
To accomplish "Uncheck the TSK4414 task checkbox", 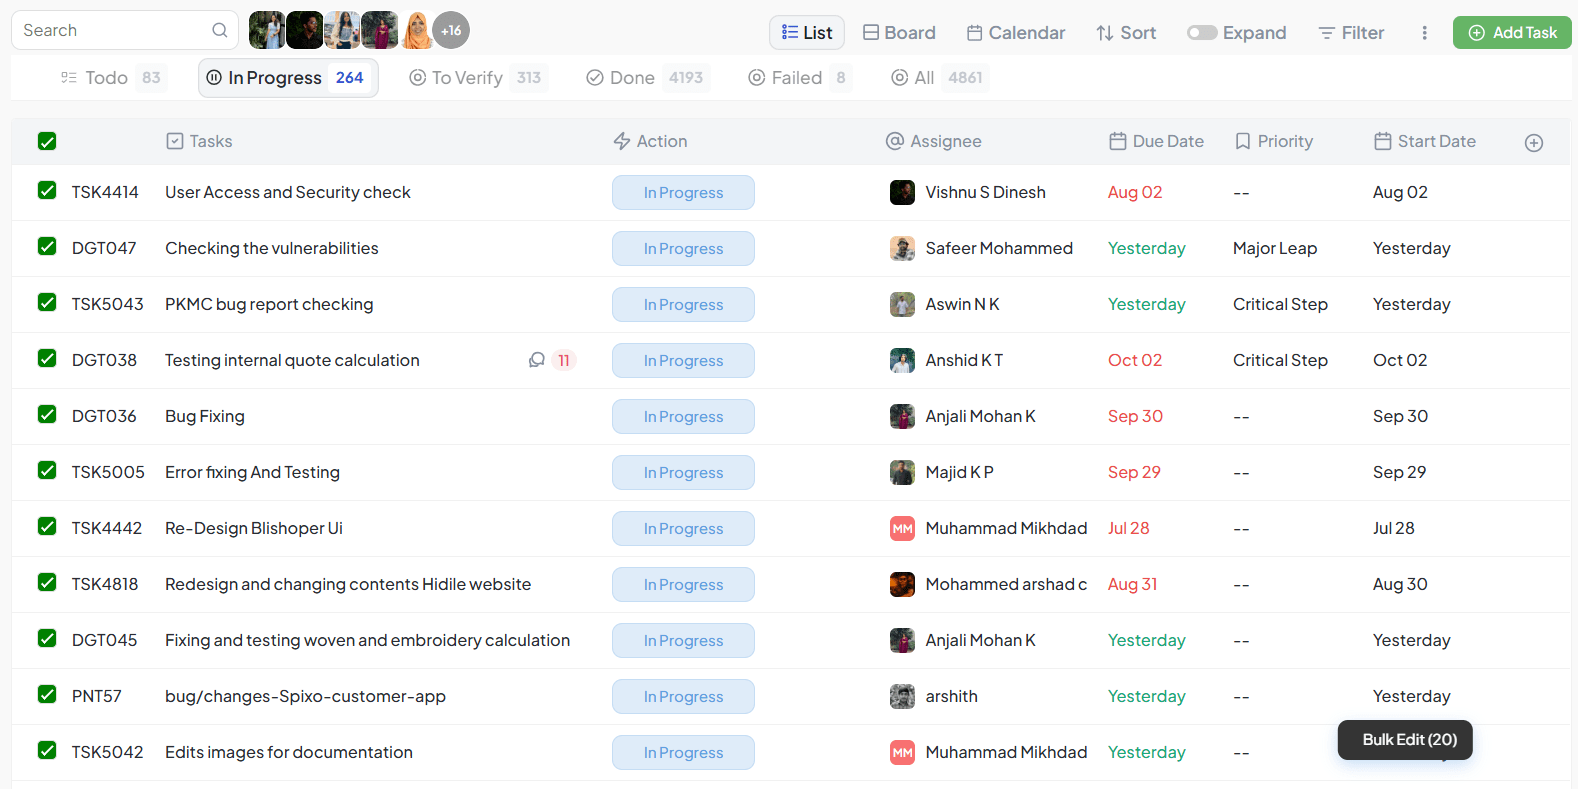I will 47,191.
